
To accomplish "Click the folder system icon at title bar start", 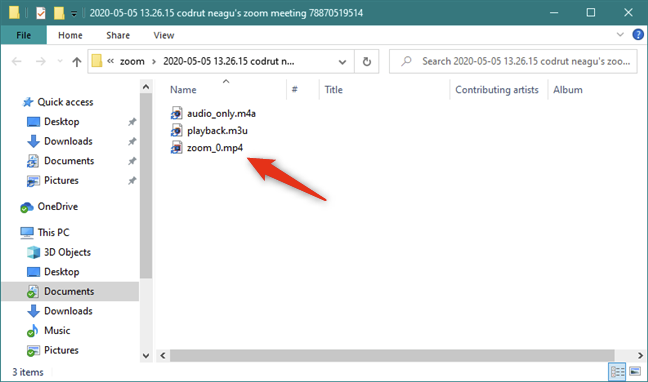I will [x=14, y=13].
